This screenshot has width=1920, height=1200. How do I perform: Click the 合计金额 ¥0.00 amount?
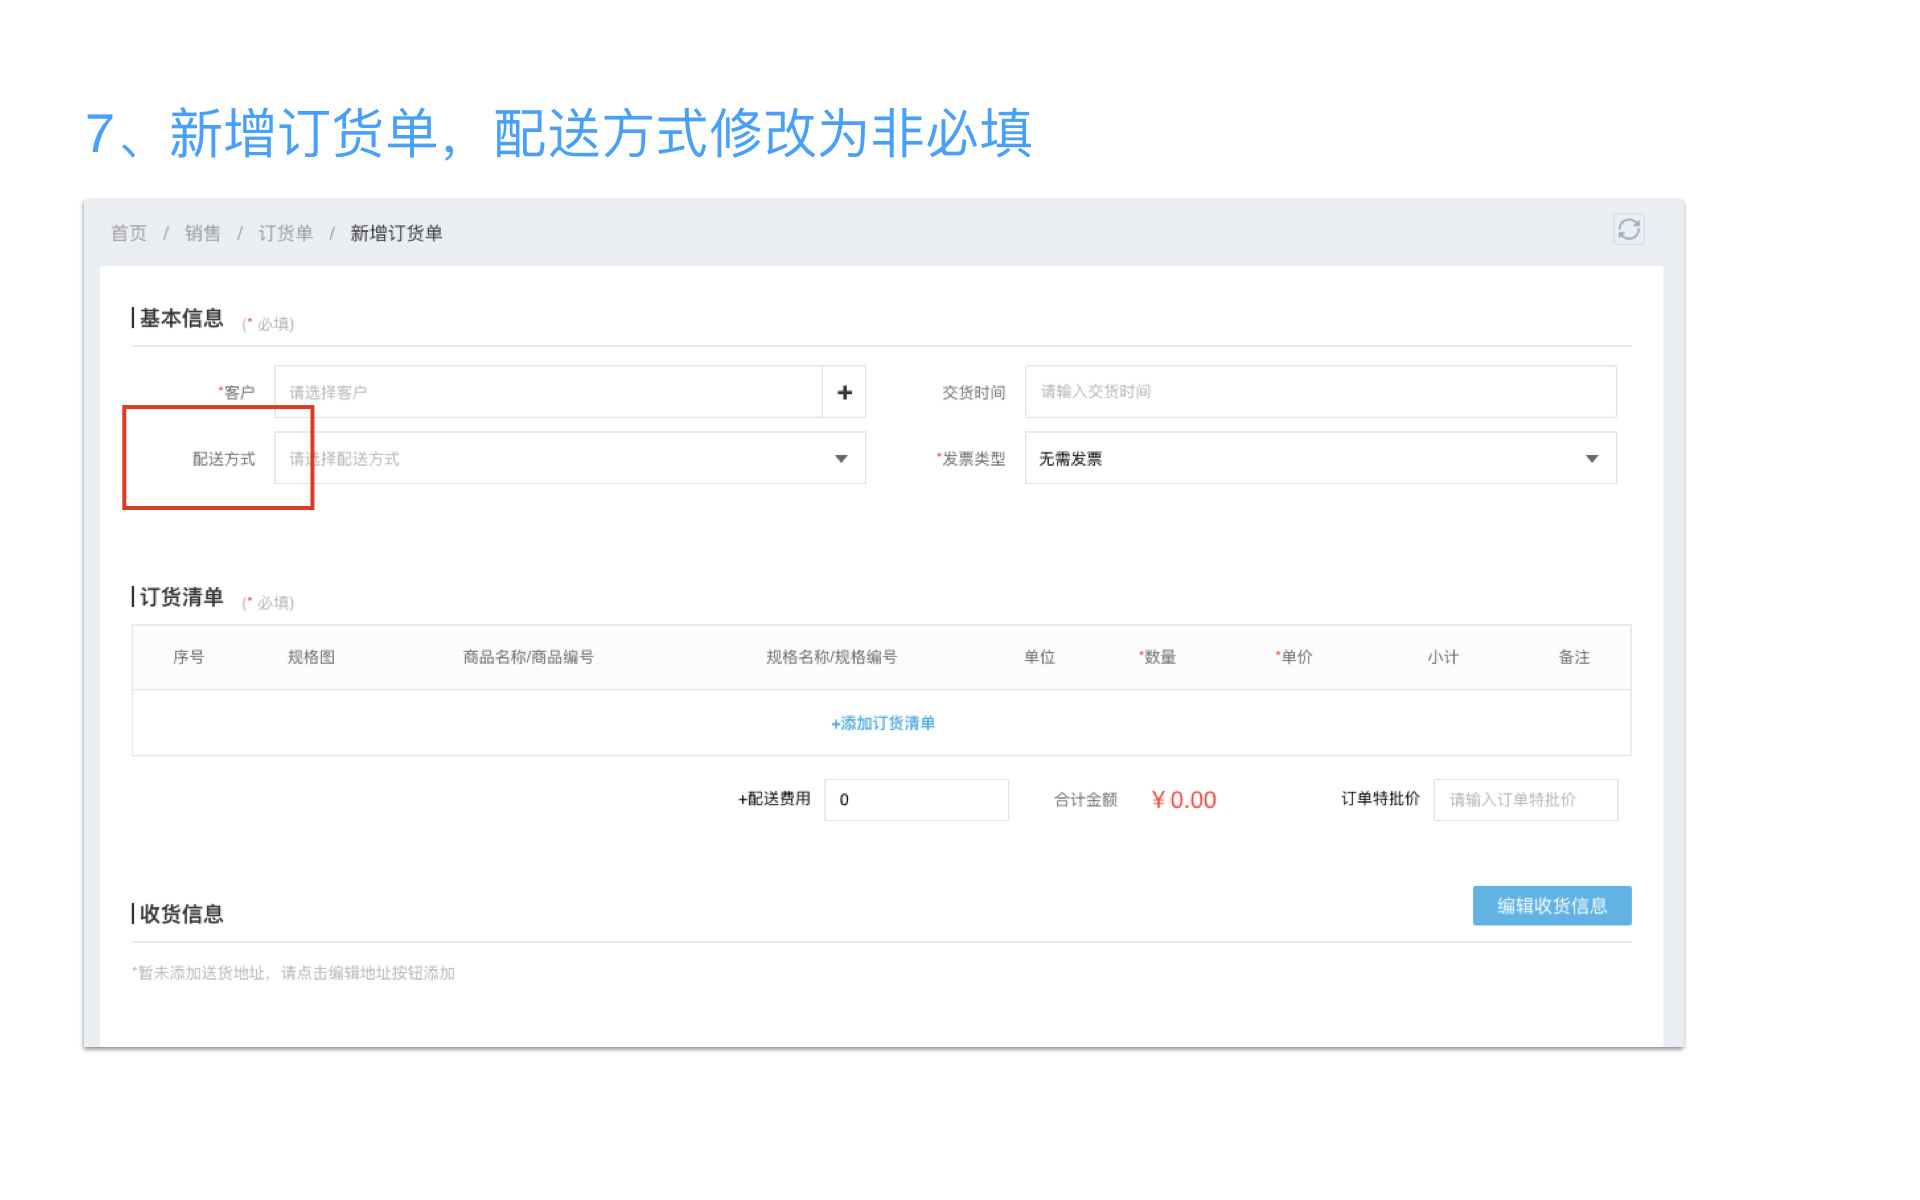click(1184, 800)
